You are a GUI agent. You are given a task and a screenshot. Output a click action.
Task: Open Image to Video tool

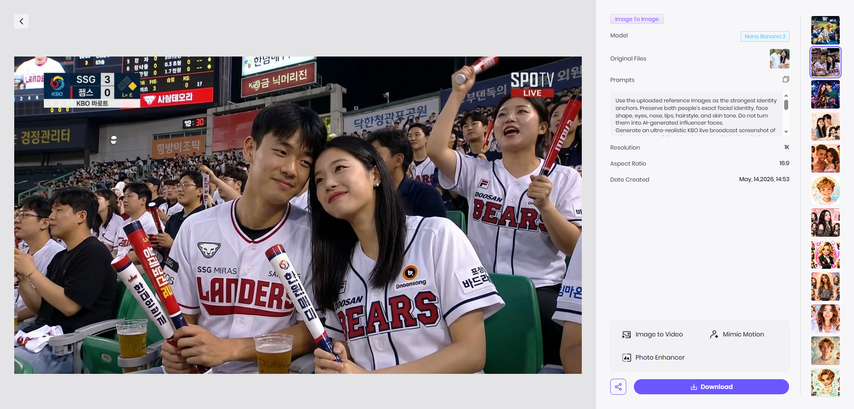tap(652, 334)
